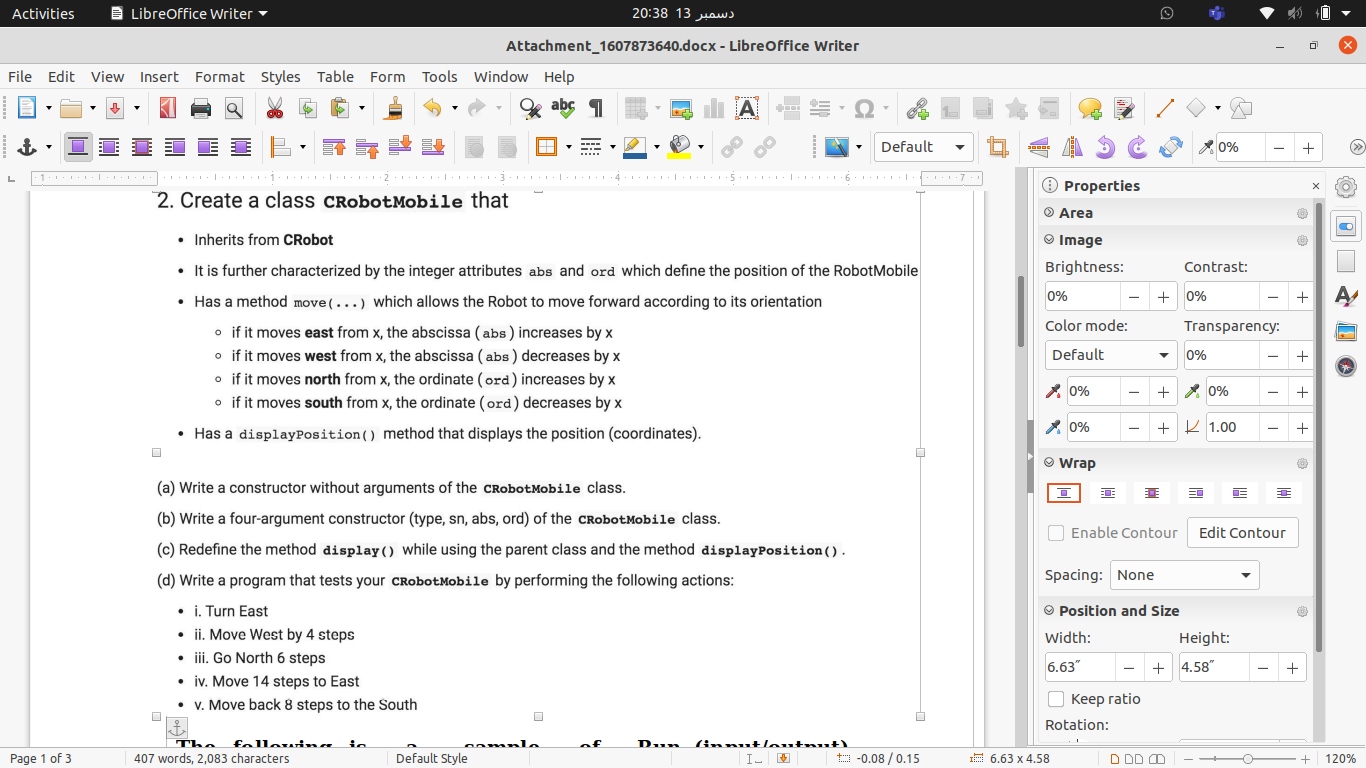Export document directly as PDF

(x=168, y=108)
